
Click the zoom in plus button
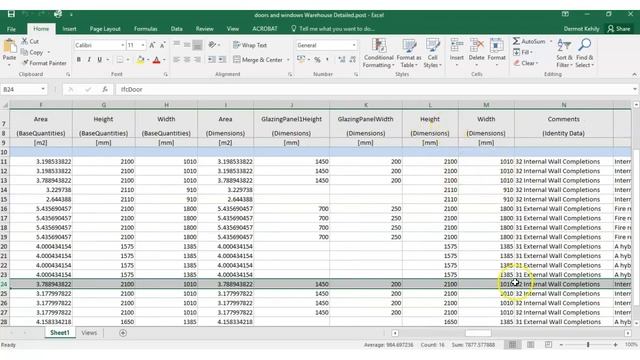coord(615,345)
